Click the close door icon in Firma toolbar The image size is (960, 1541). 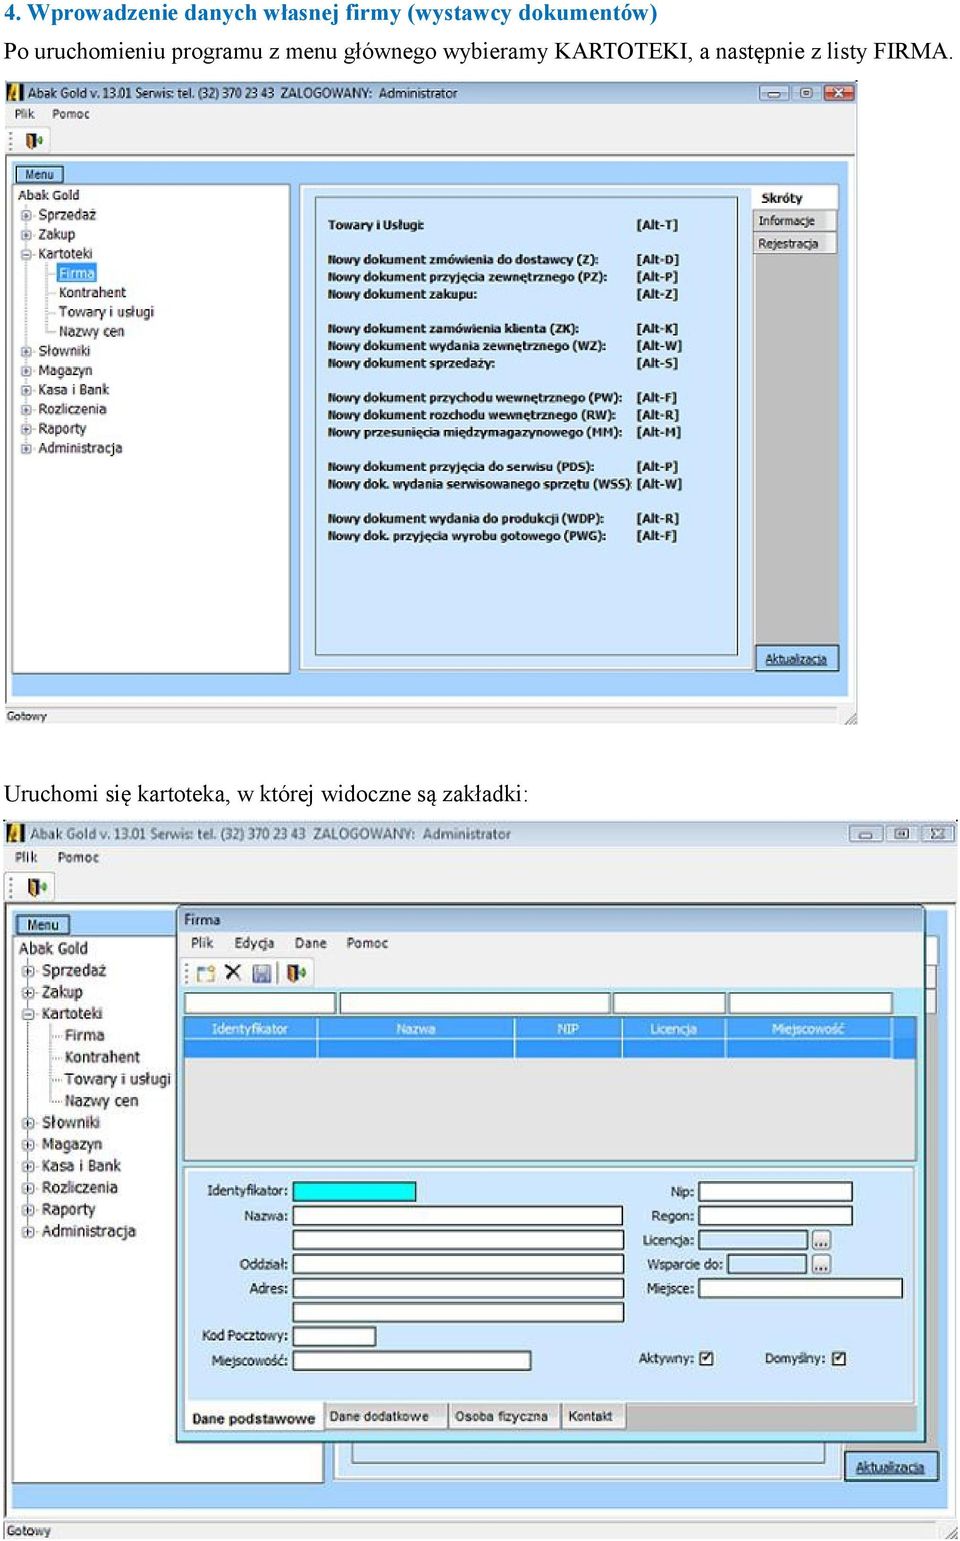coord(296,972)
